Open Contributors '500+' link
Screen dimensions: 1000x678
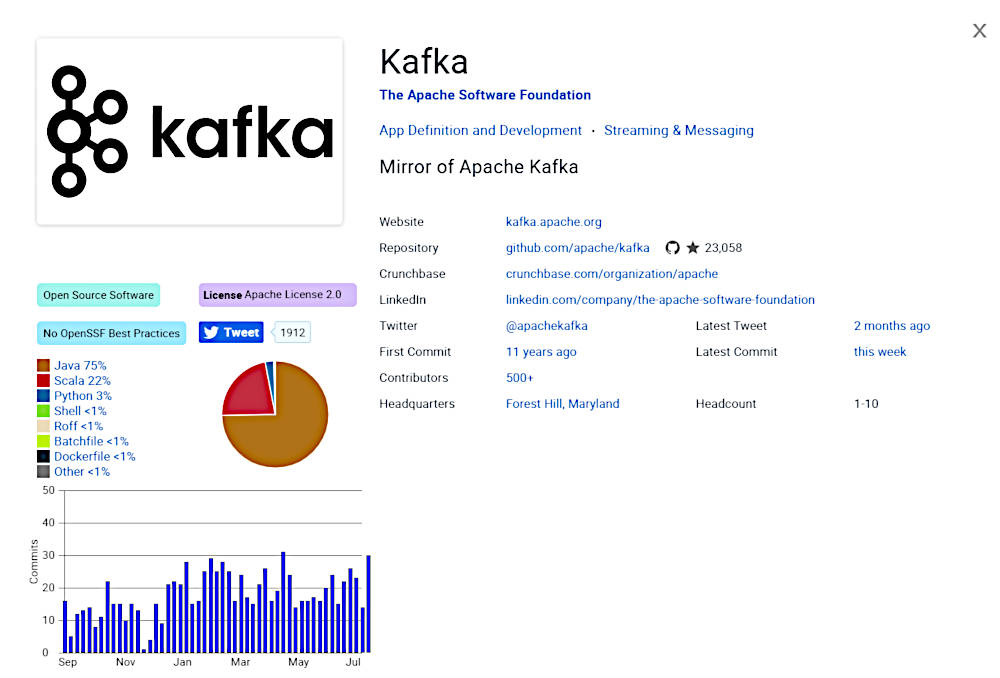(519, 378)
